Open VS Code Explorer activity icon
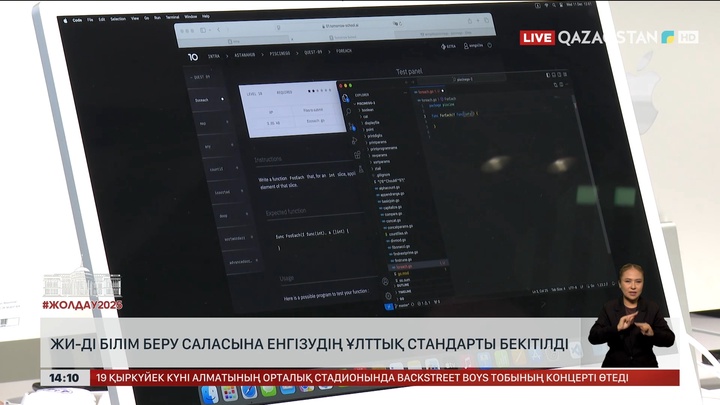This screenshot has width=720, height=405. pos(345,98)
